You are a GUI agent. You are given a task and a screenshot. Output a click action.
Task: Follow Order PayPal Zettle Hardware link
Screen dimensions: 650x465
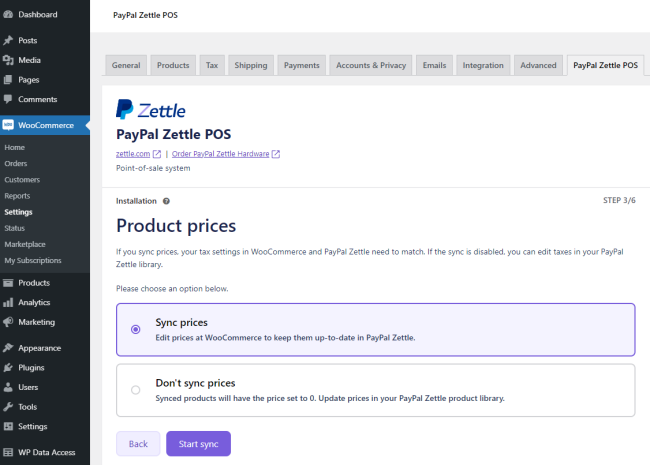pyautogui.click(x=221, y=154)
